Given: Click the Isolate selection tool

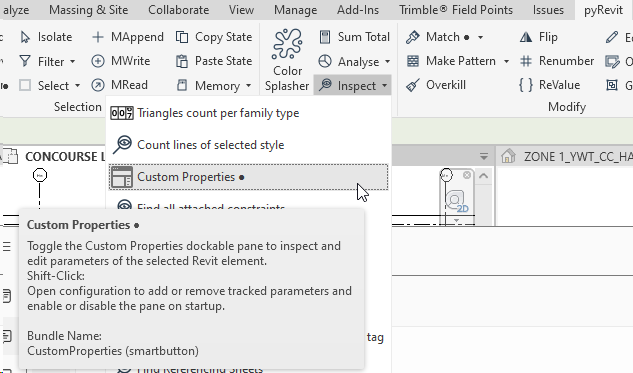Looking at the screenshot, I should (x=46, y=37).
